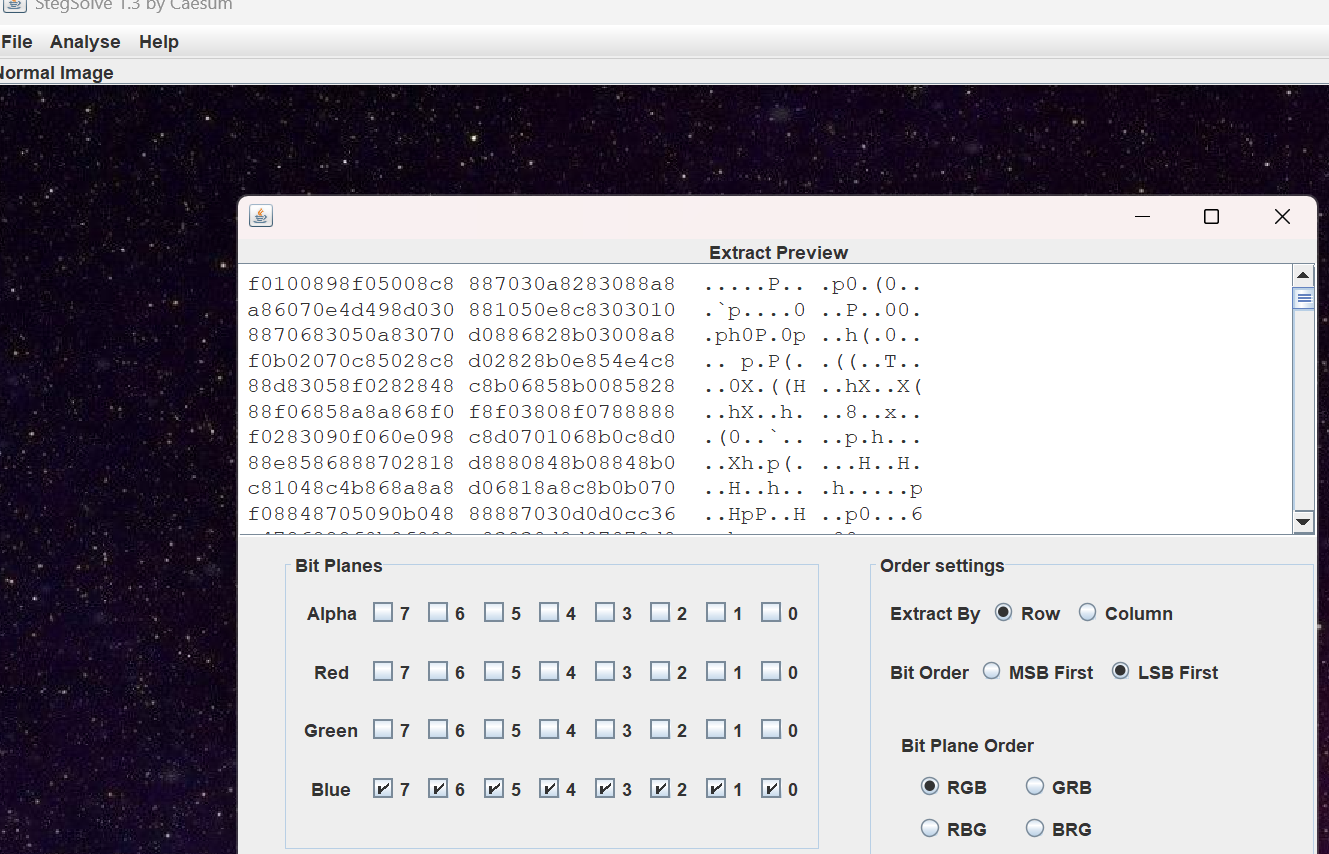Click the preview scrollbar down arrow
The height and width of the screenshot is (854, 1329).
click(1303, 521)
